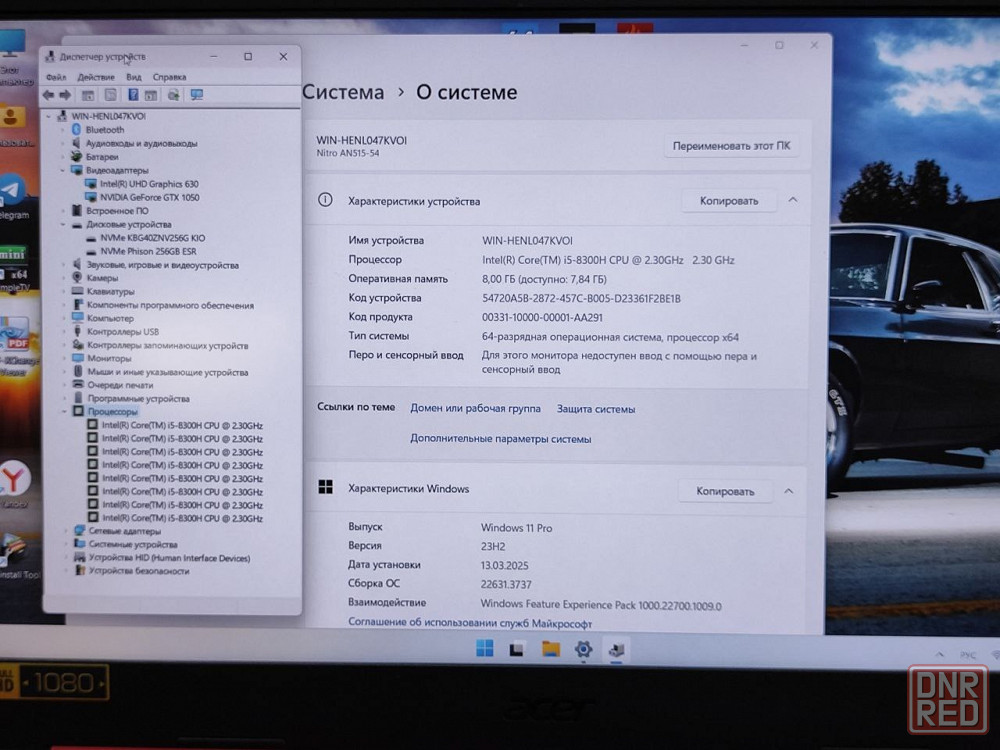The width and height of the screenshot is (1000, 750).
Task: Select NVIDIA GeForce GTX 1050 device
Action: click(150, 197)
